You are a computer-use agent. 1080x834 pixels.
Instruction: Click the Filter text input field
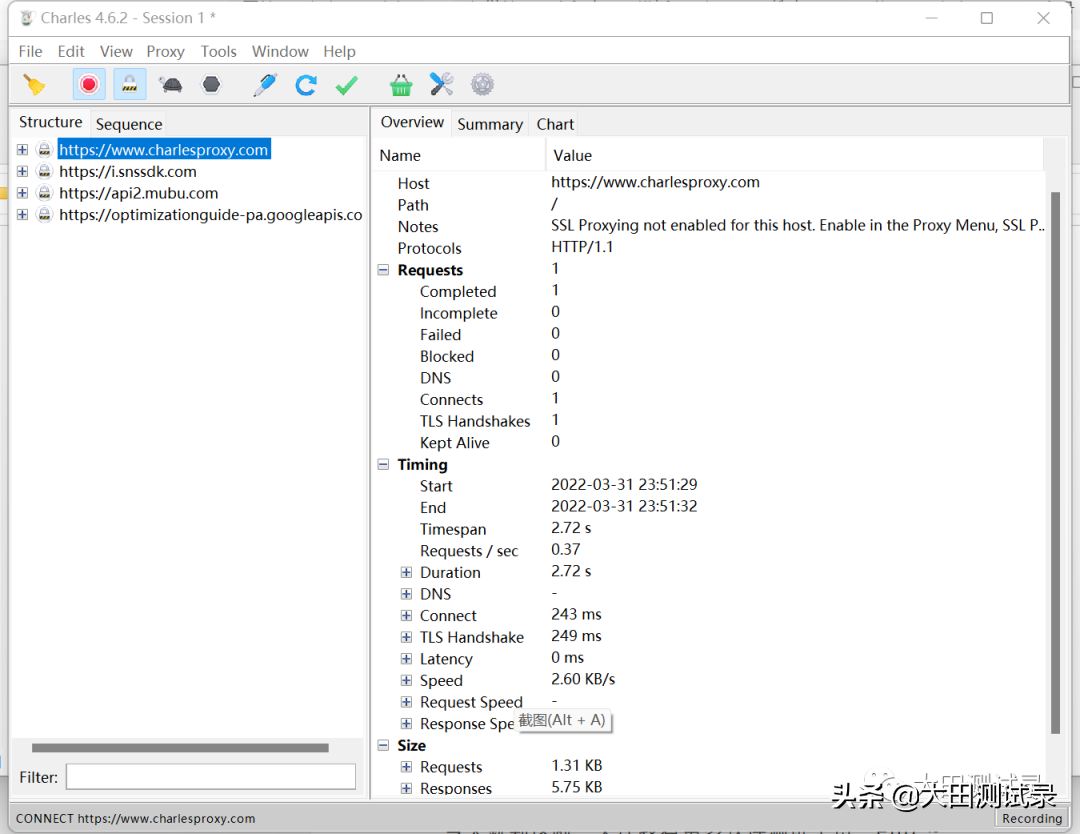[210, 777]
